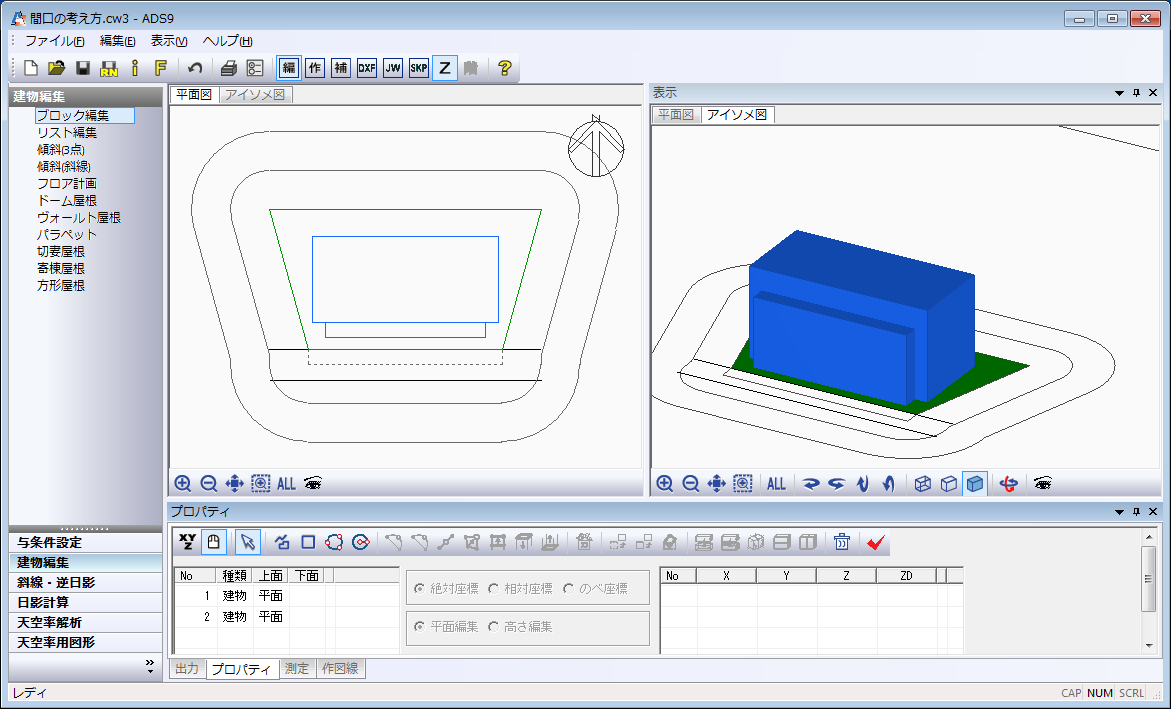The image size is (1171, 709).
Task: Save the file with the floppy disk icon
Action: click(83, 68)
